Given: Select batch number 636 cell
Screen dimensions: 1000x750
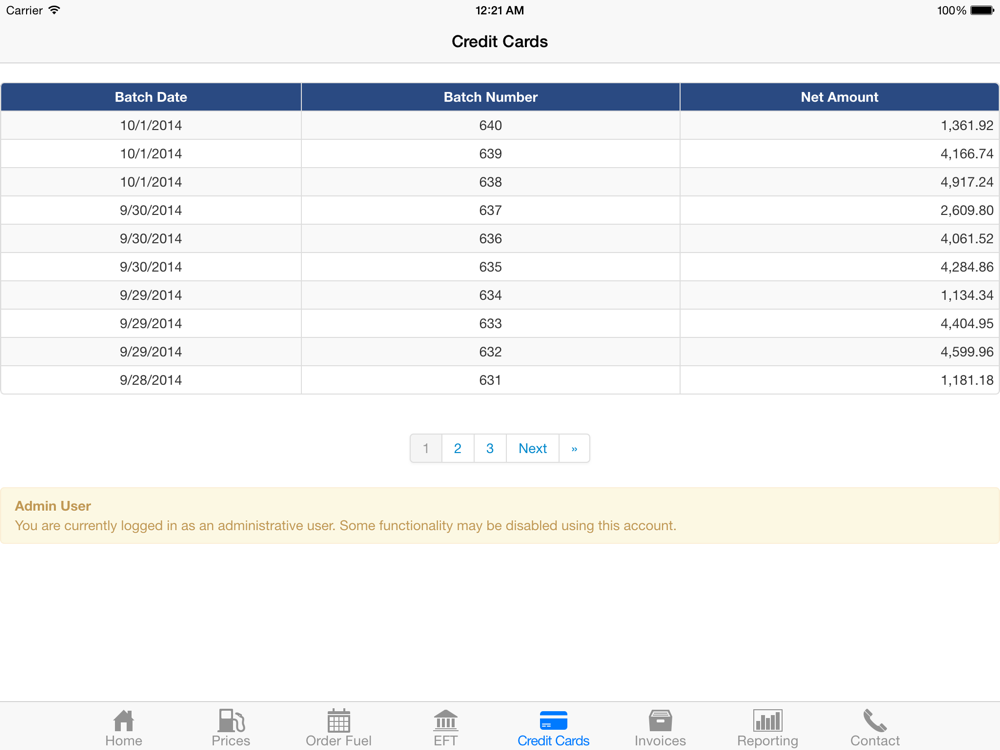Looking at the screenshot, I should [490, 239].
